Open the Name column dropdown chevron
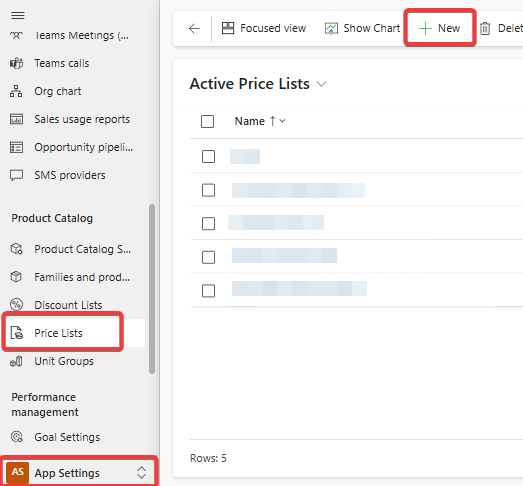 (283, 121)
